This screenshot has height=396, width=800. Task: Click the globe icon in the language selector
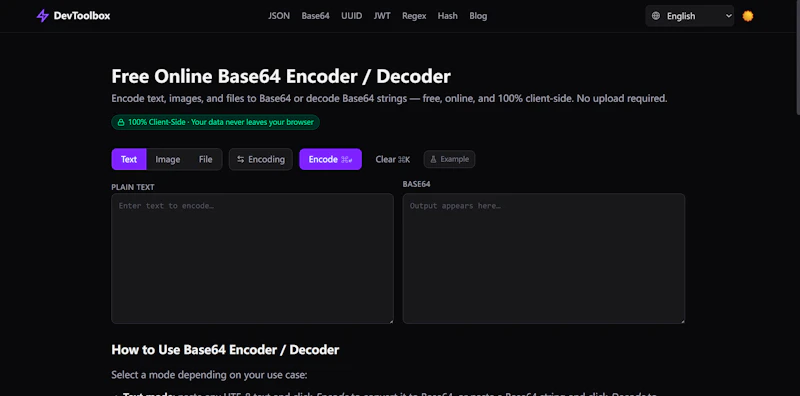point(656,16)
